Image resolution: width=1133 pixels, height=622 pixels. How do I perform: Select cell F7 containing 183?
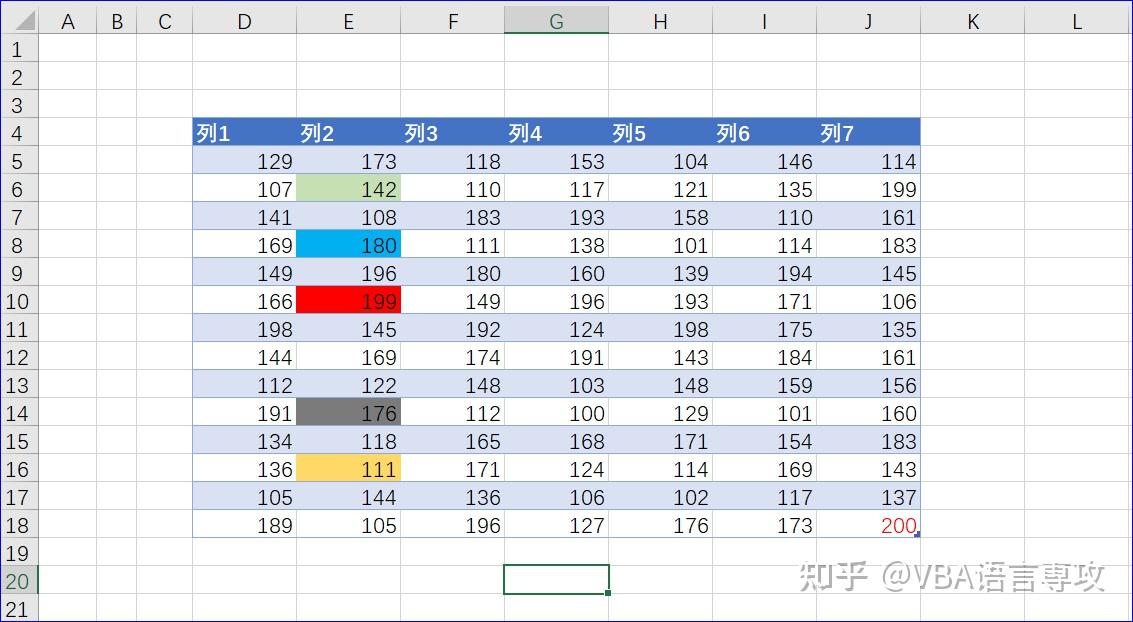[x=452, y=217]
